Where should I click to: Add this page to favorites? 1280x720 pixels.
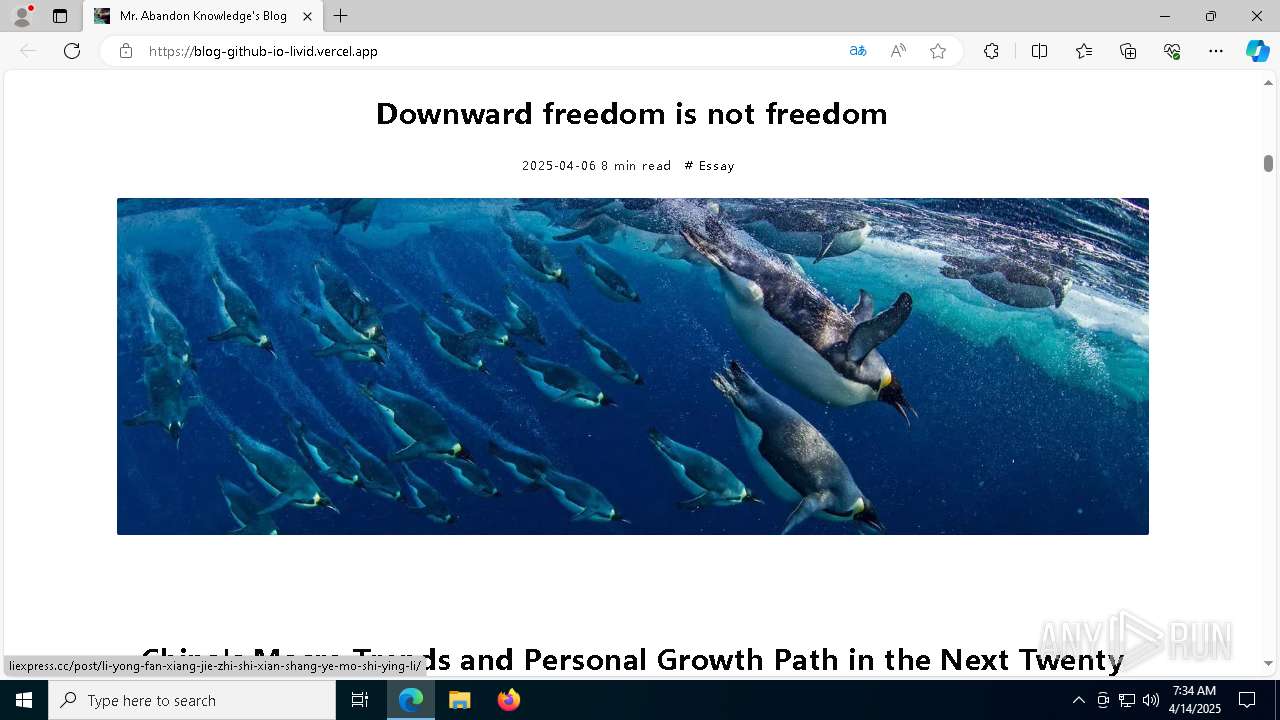pos(938,51)
